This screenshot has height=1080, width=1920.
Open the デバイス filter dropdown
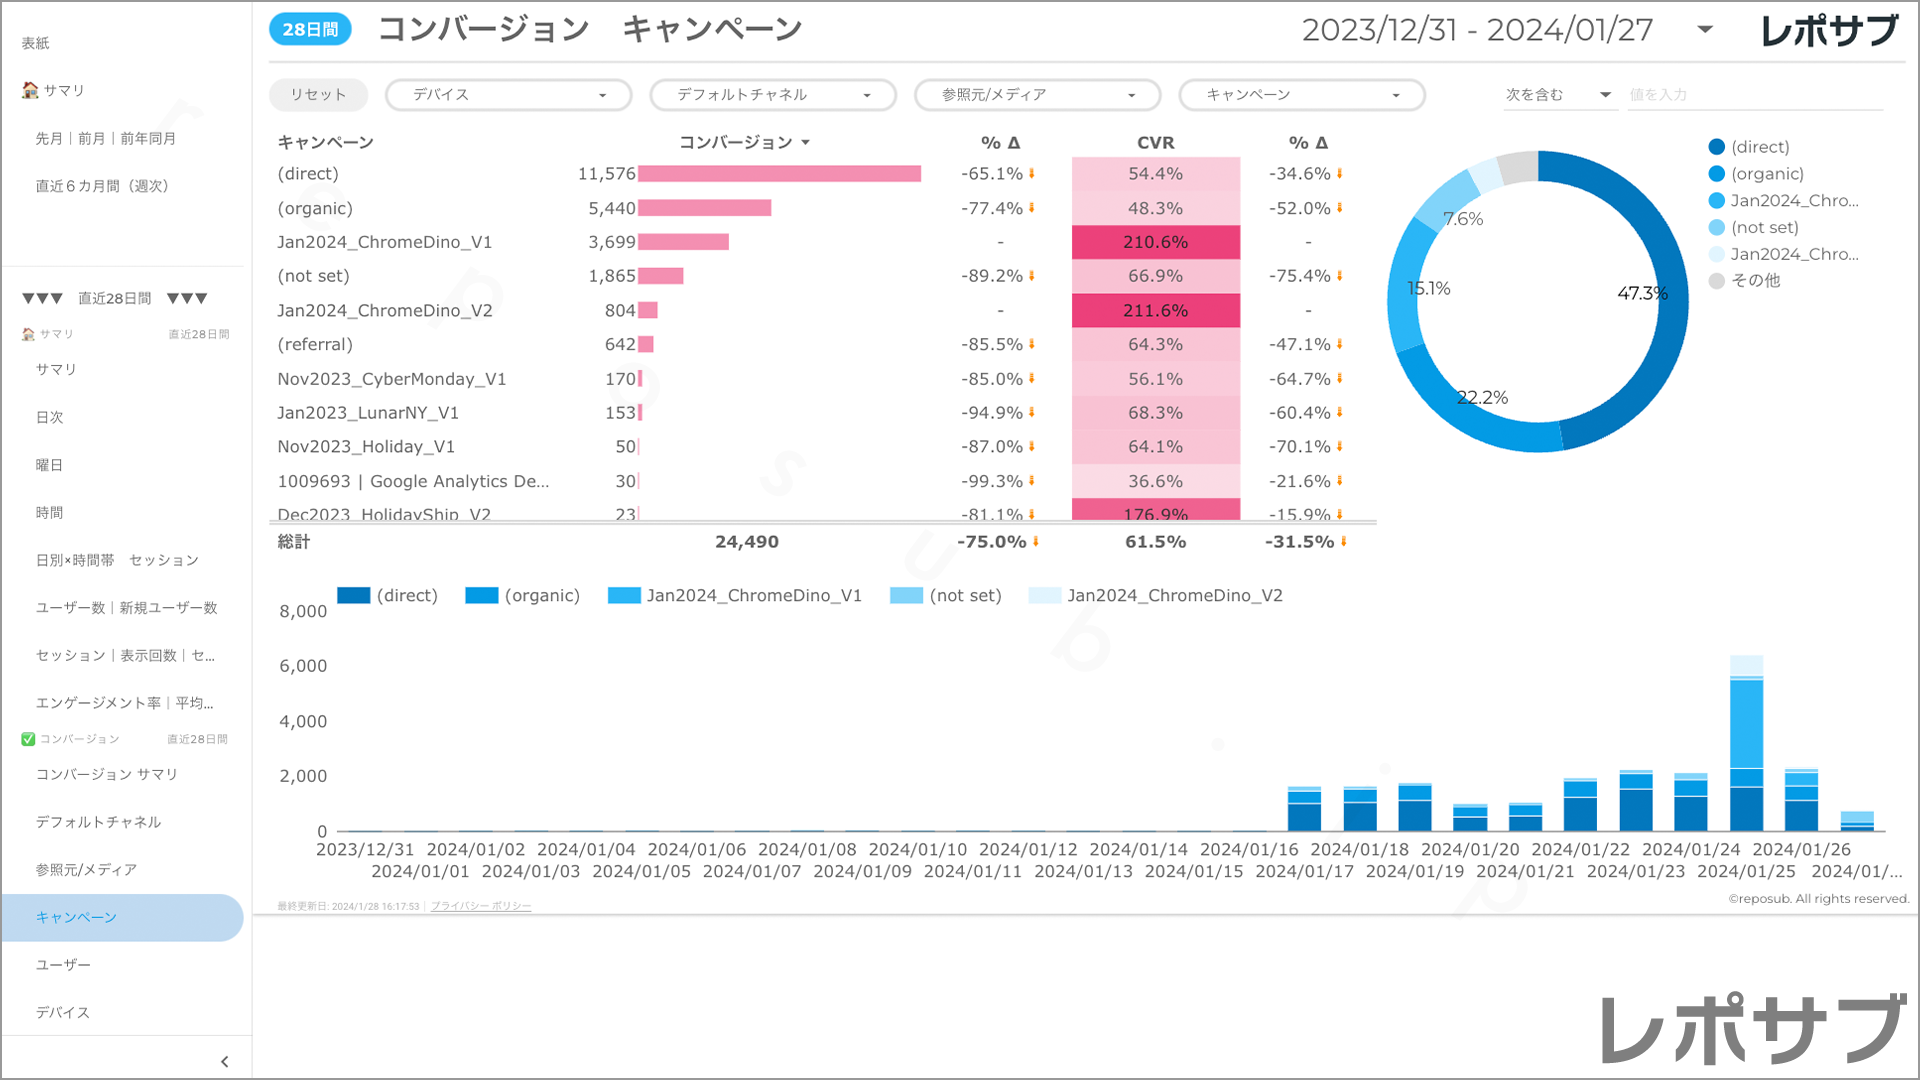[x=508, y=95]
